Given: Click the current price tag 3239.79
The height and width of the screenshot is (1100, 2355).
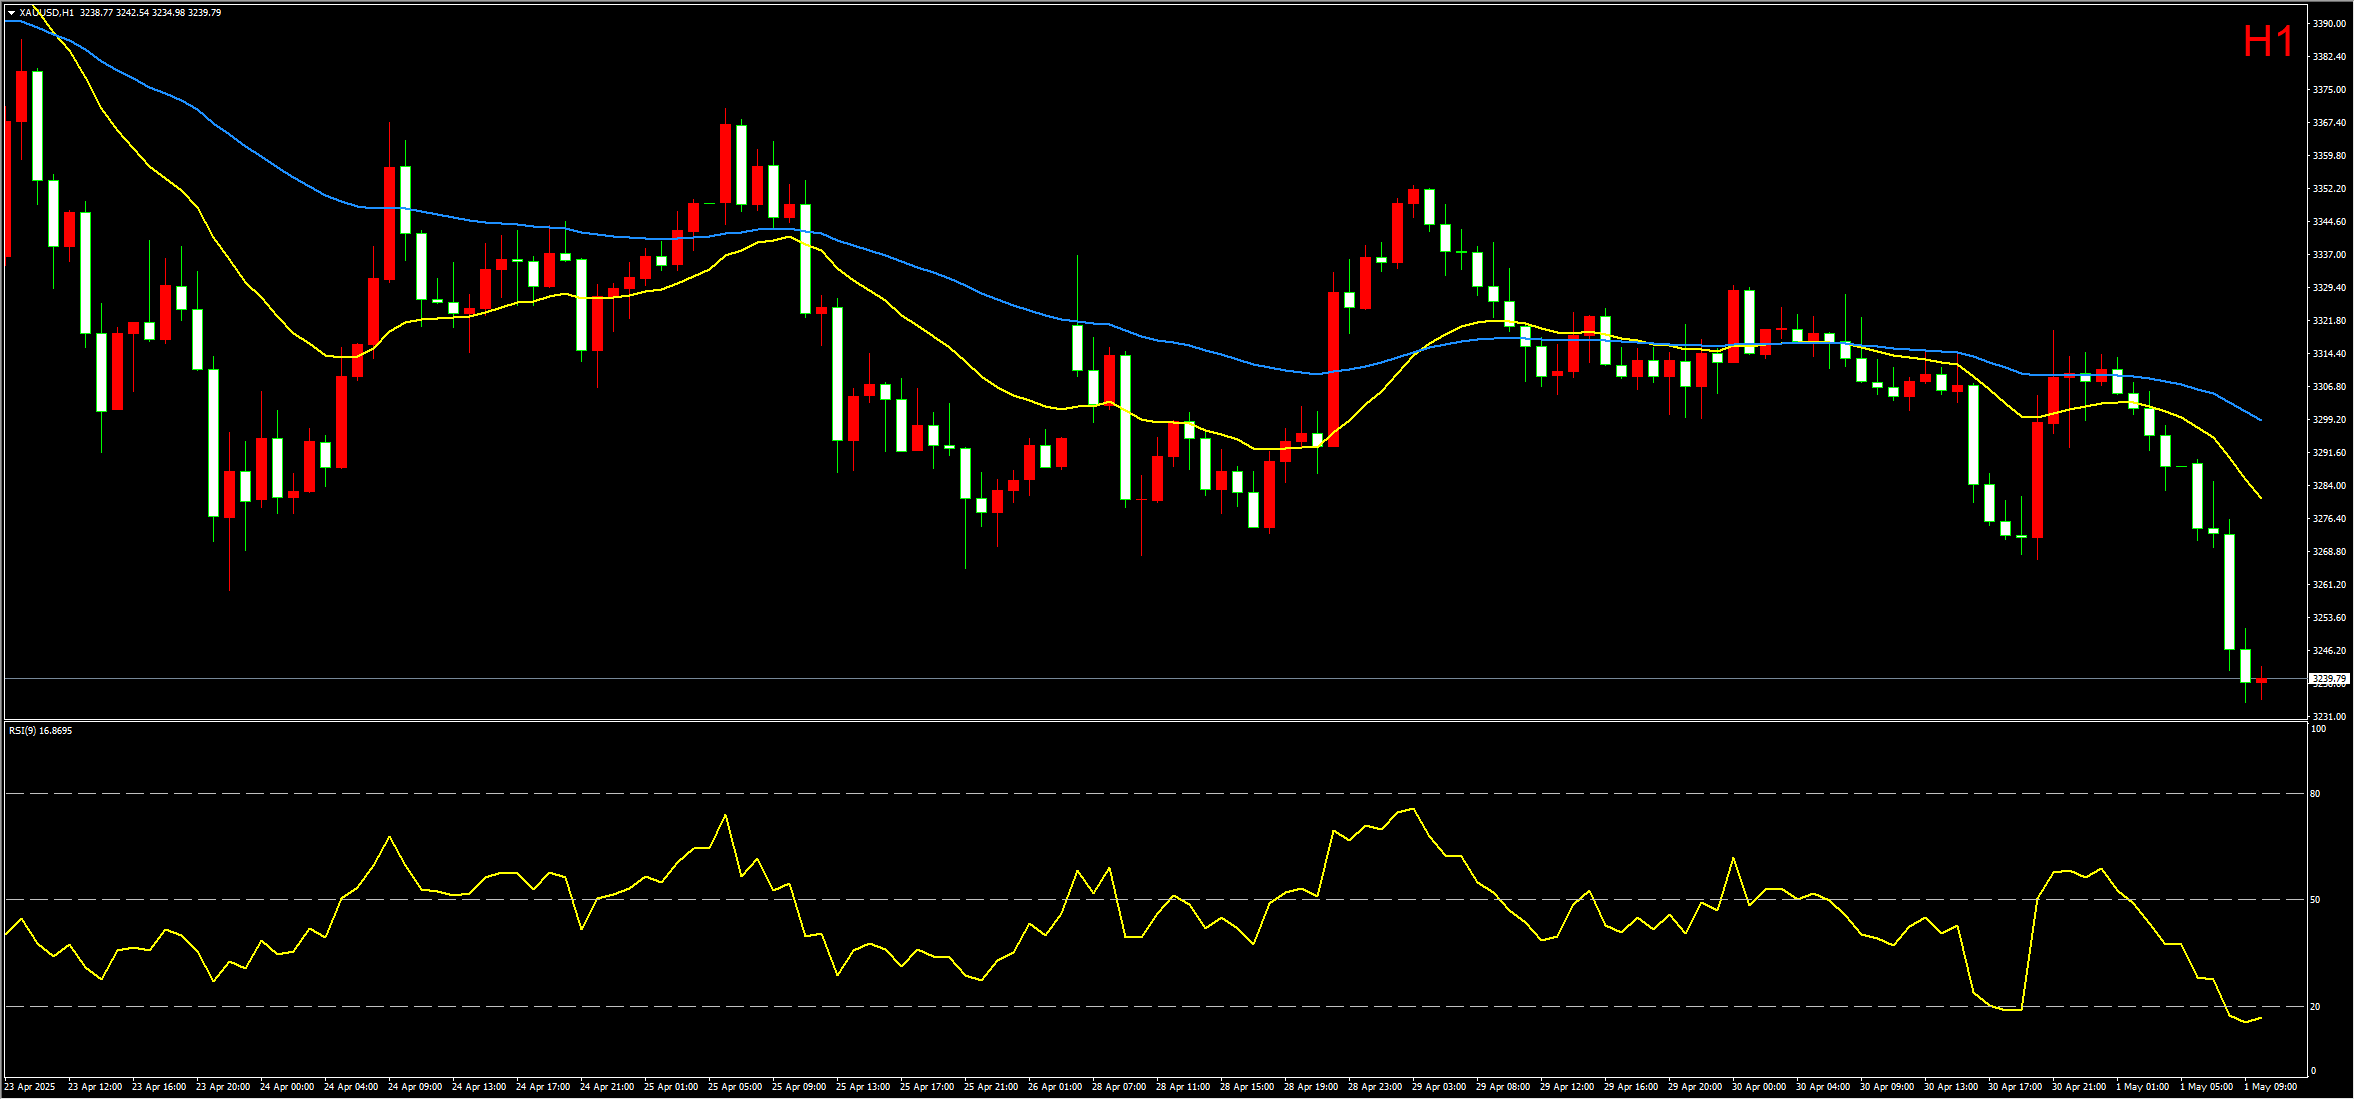Looking at the screenshot, I should coord(2329,679).
